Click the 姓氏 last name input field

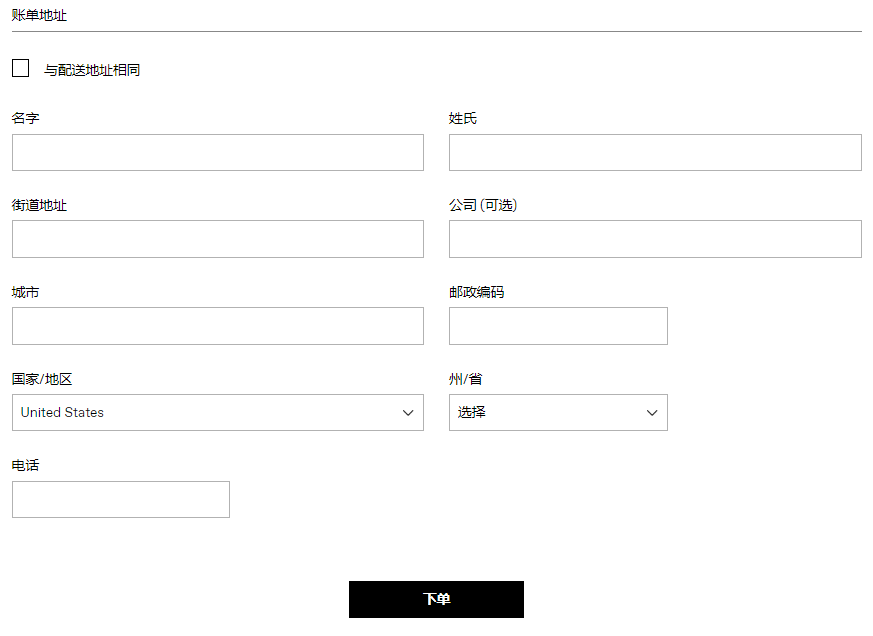coord(654,152)
